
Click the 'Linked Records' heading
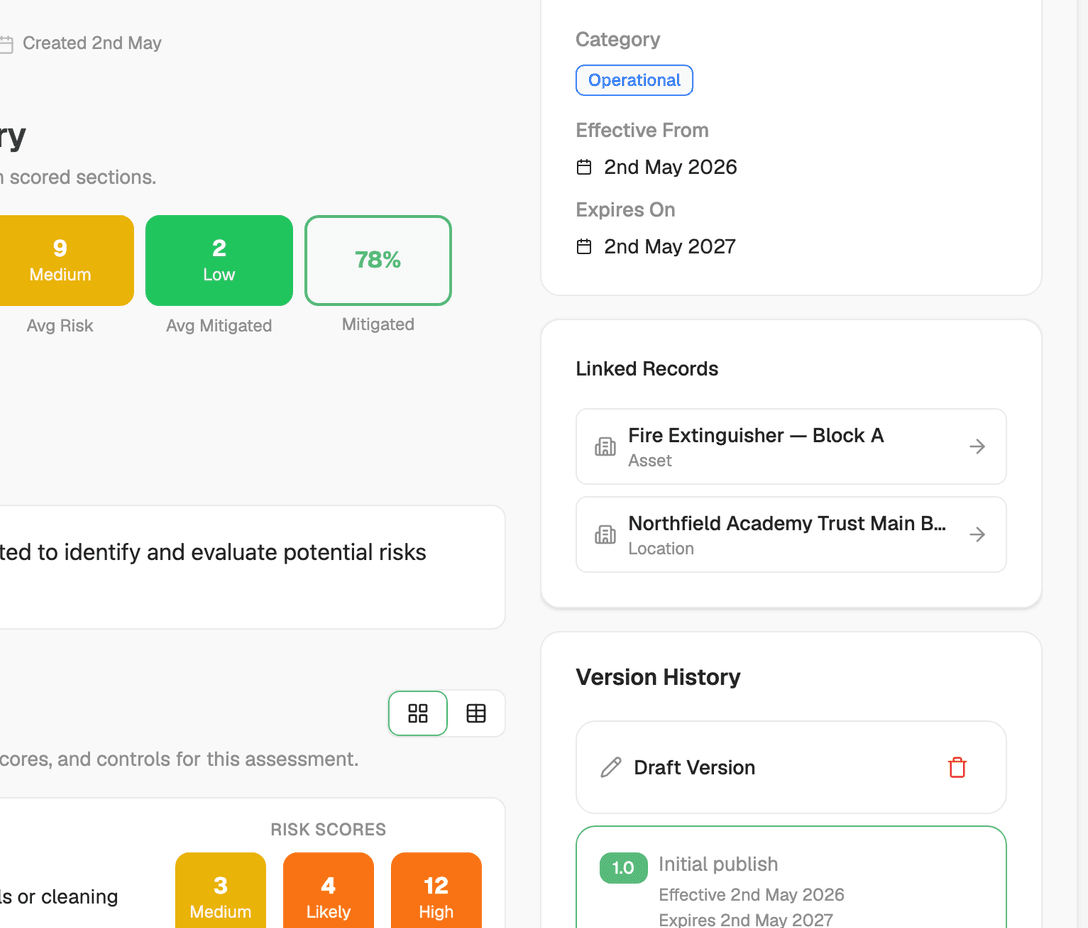tap(647, 369)
